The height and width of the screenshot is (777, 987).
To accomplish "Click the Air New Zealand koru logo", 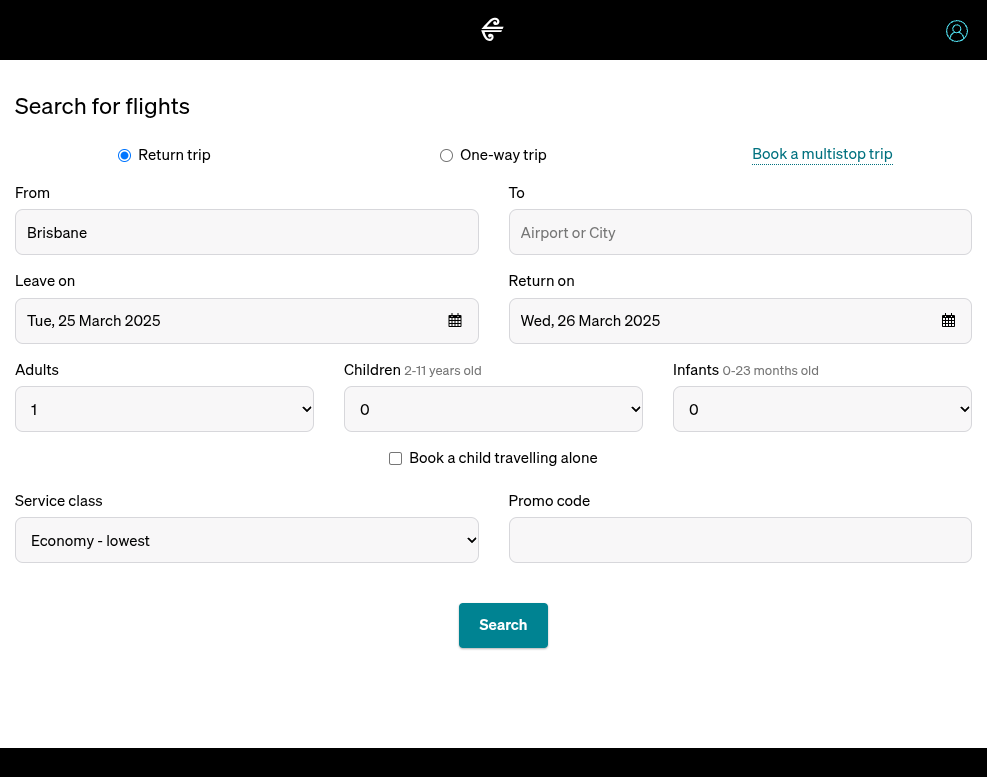I will 492,30.
